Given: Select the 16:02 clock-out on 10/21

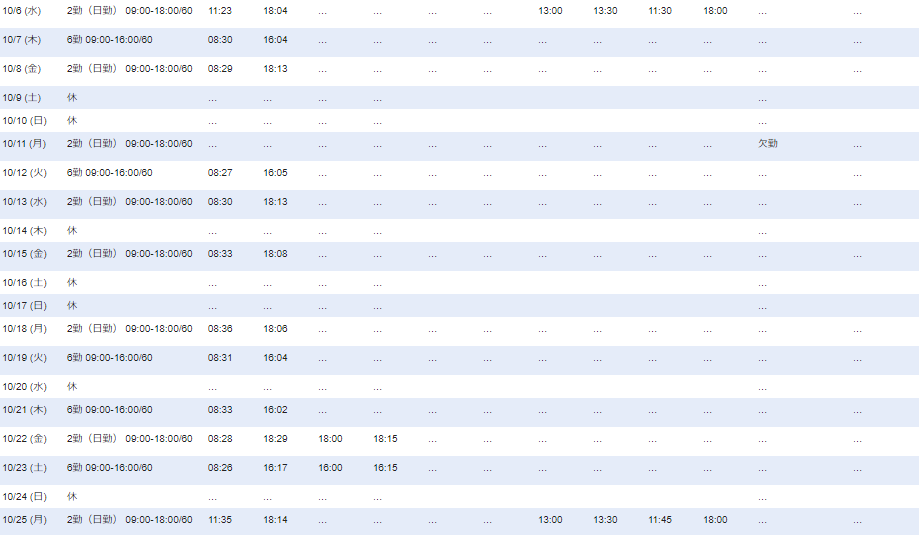Looking at the screenshot, I should click(275, 410).
